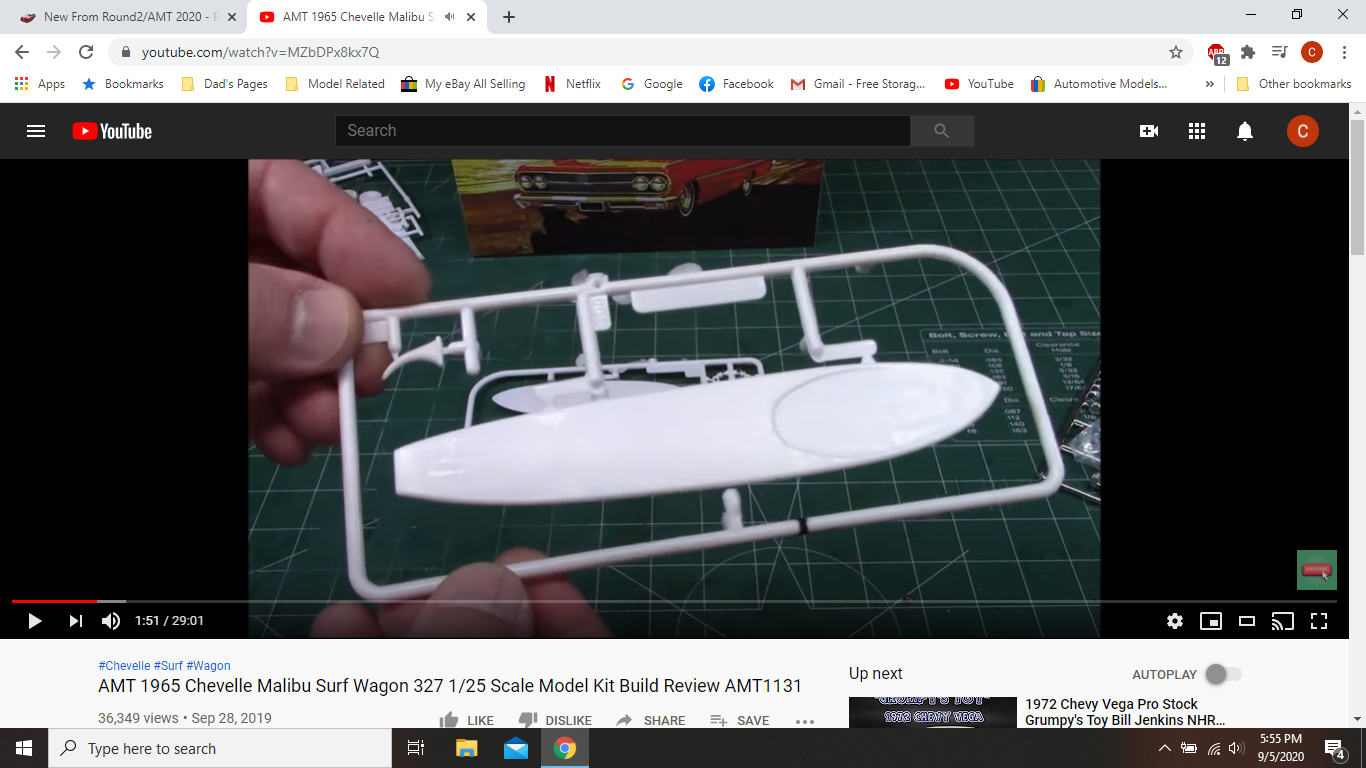The height and width of the screenshot is (768, 1366).
Task: Open the YouTube apps grid icon
Action: (x=1197, y=131)
